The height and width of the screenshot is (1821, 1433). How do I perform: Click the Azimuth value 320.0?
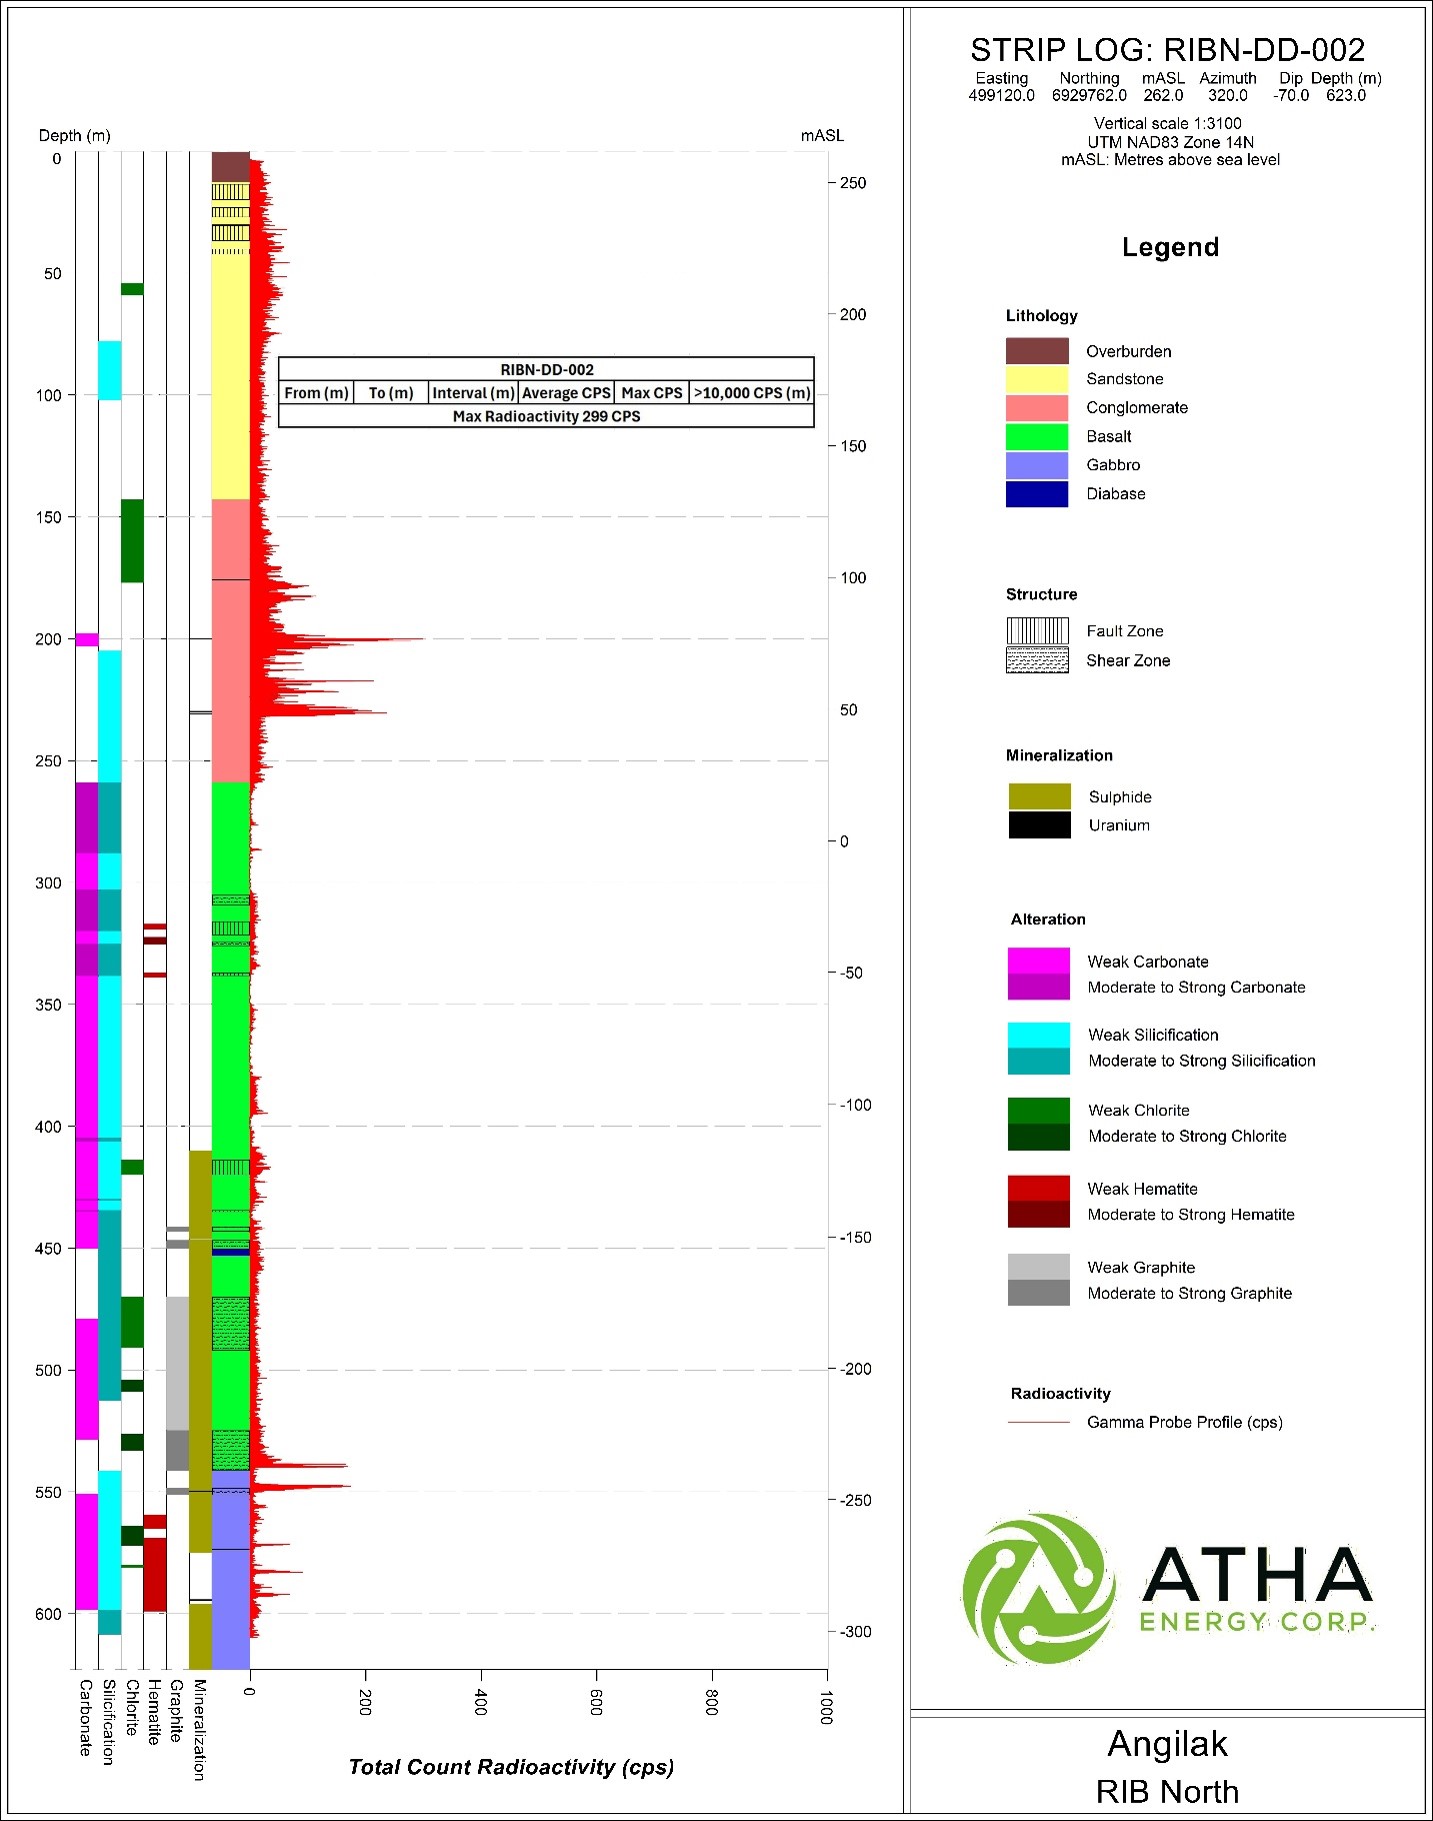coord(1227,96)
